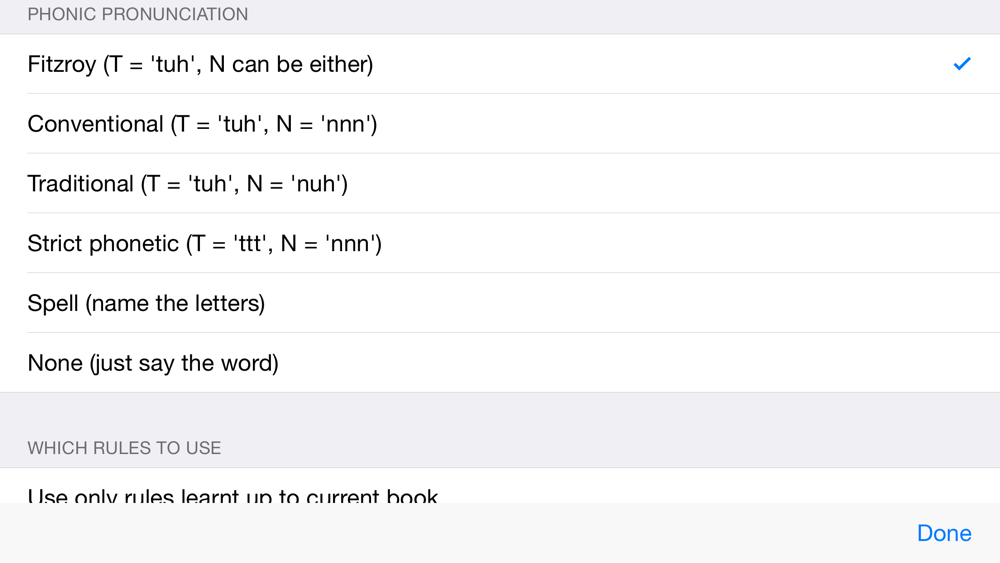The width and height of the screenshot is (1000, 563).
Task: Tap the Done button
Action: (x=944, y=533)
